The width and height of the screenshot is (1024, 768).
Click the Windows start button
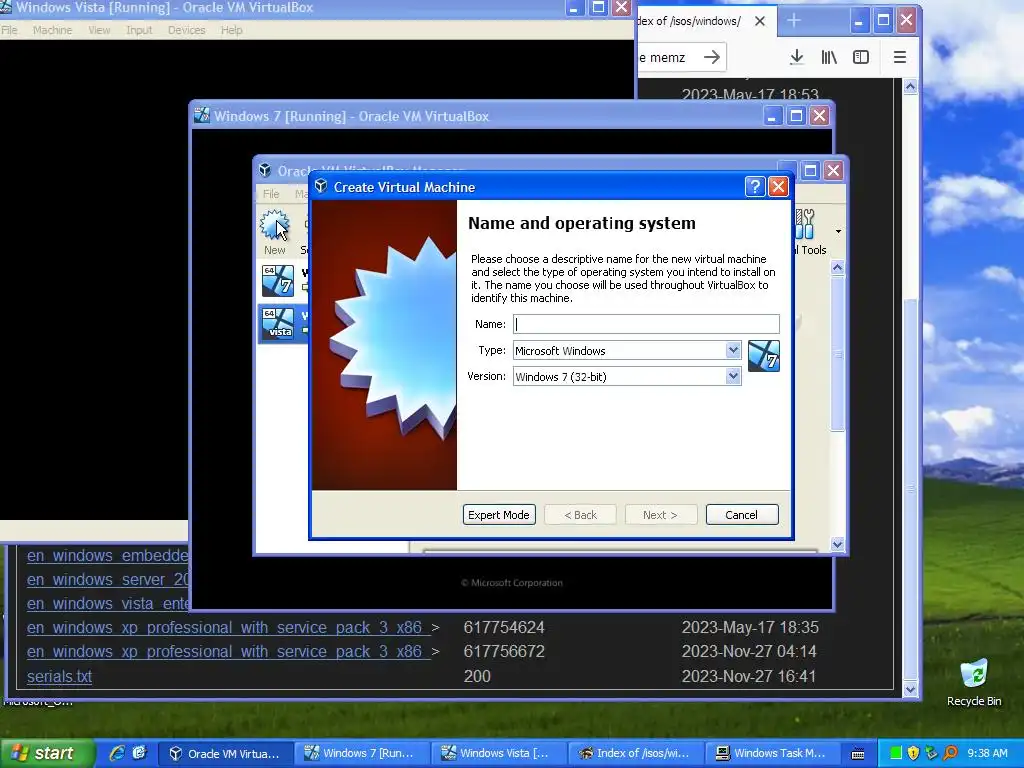point(47,753)
